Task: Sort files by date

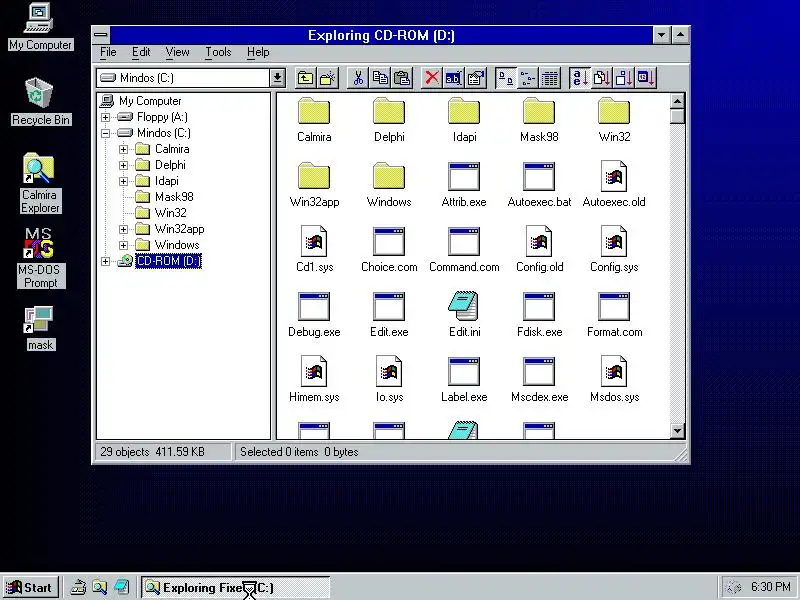Action: 646,78
